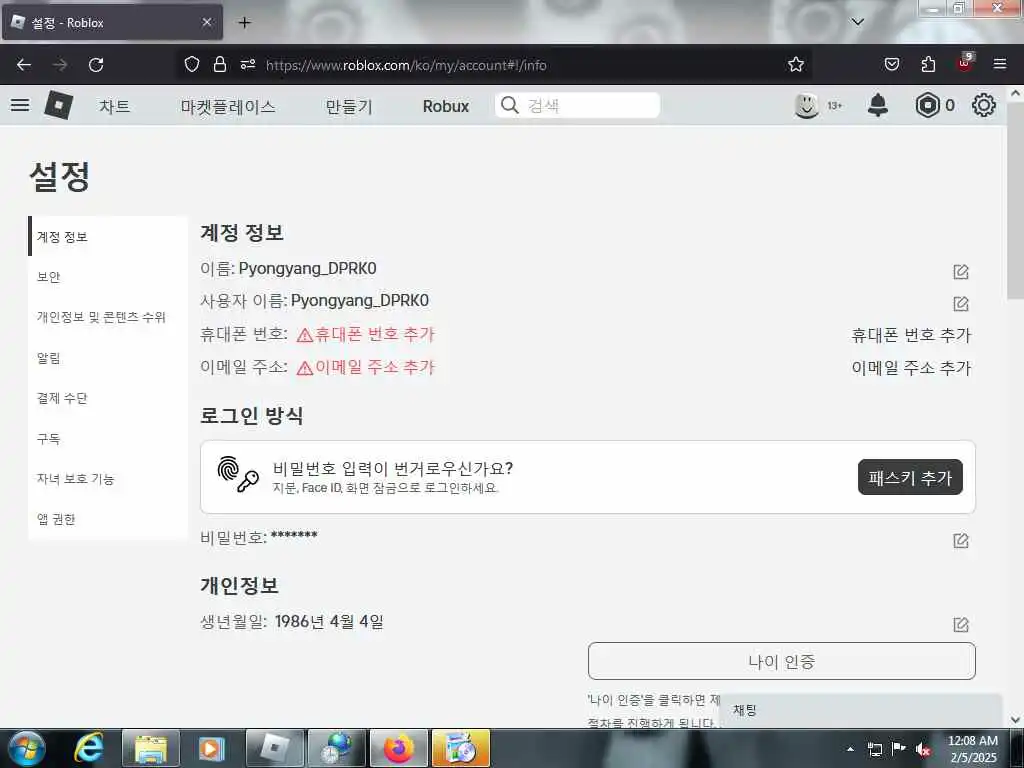Screen dimensions: 1024x768
Task: Open the Firefox hamburger application menu
Action: coord(1000,64)
